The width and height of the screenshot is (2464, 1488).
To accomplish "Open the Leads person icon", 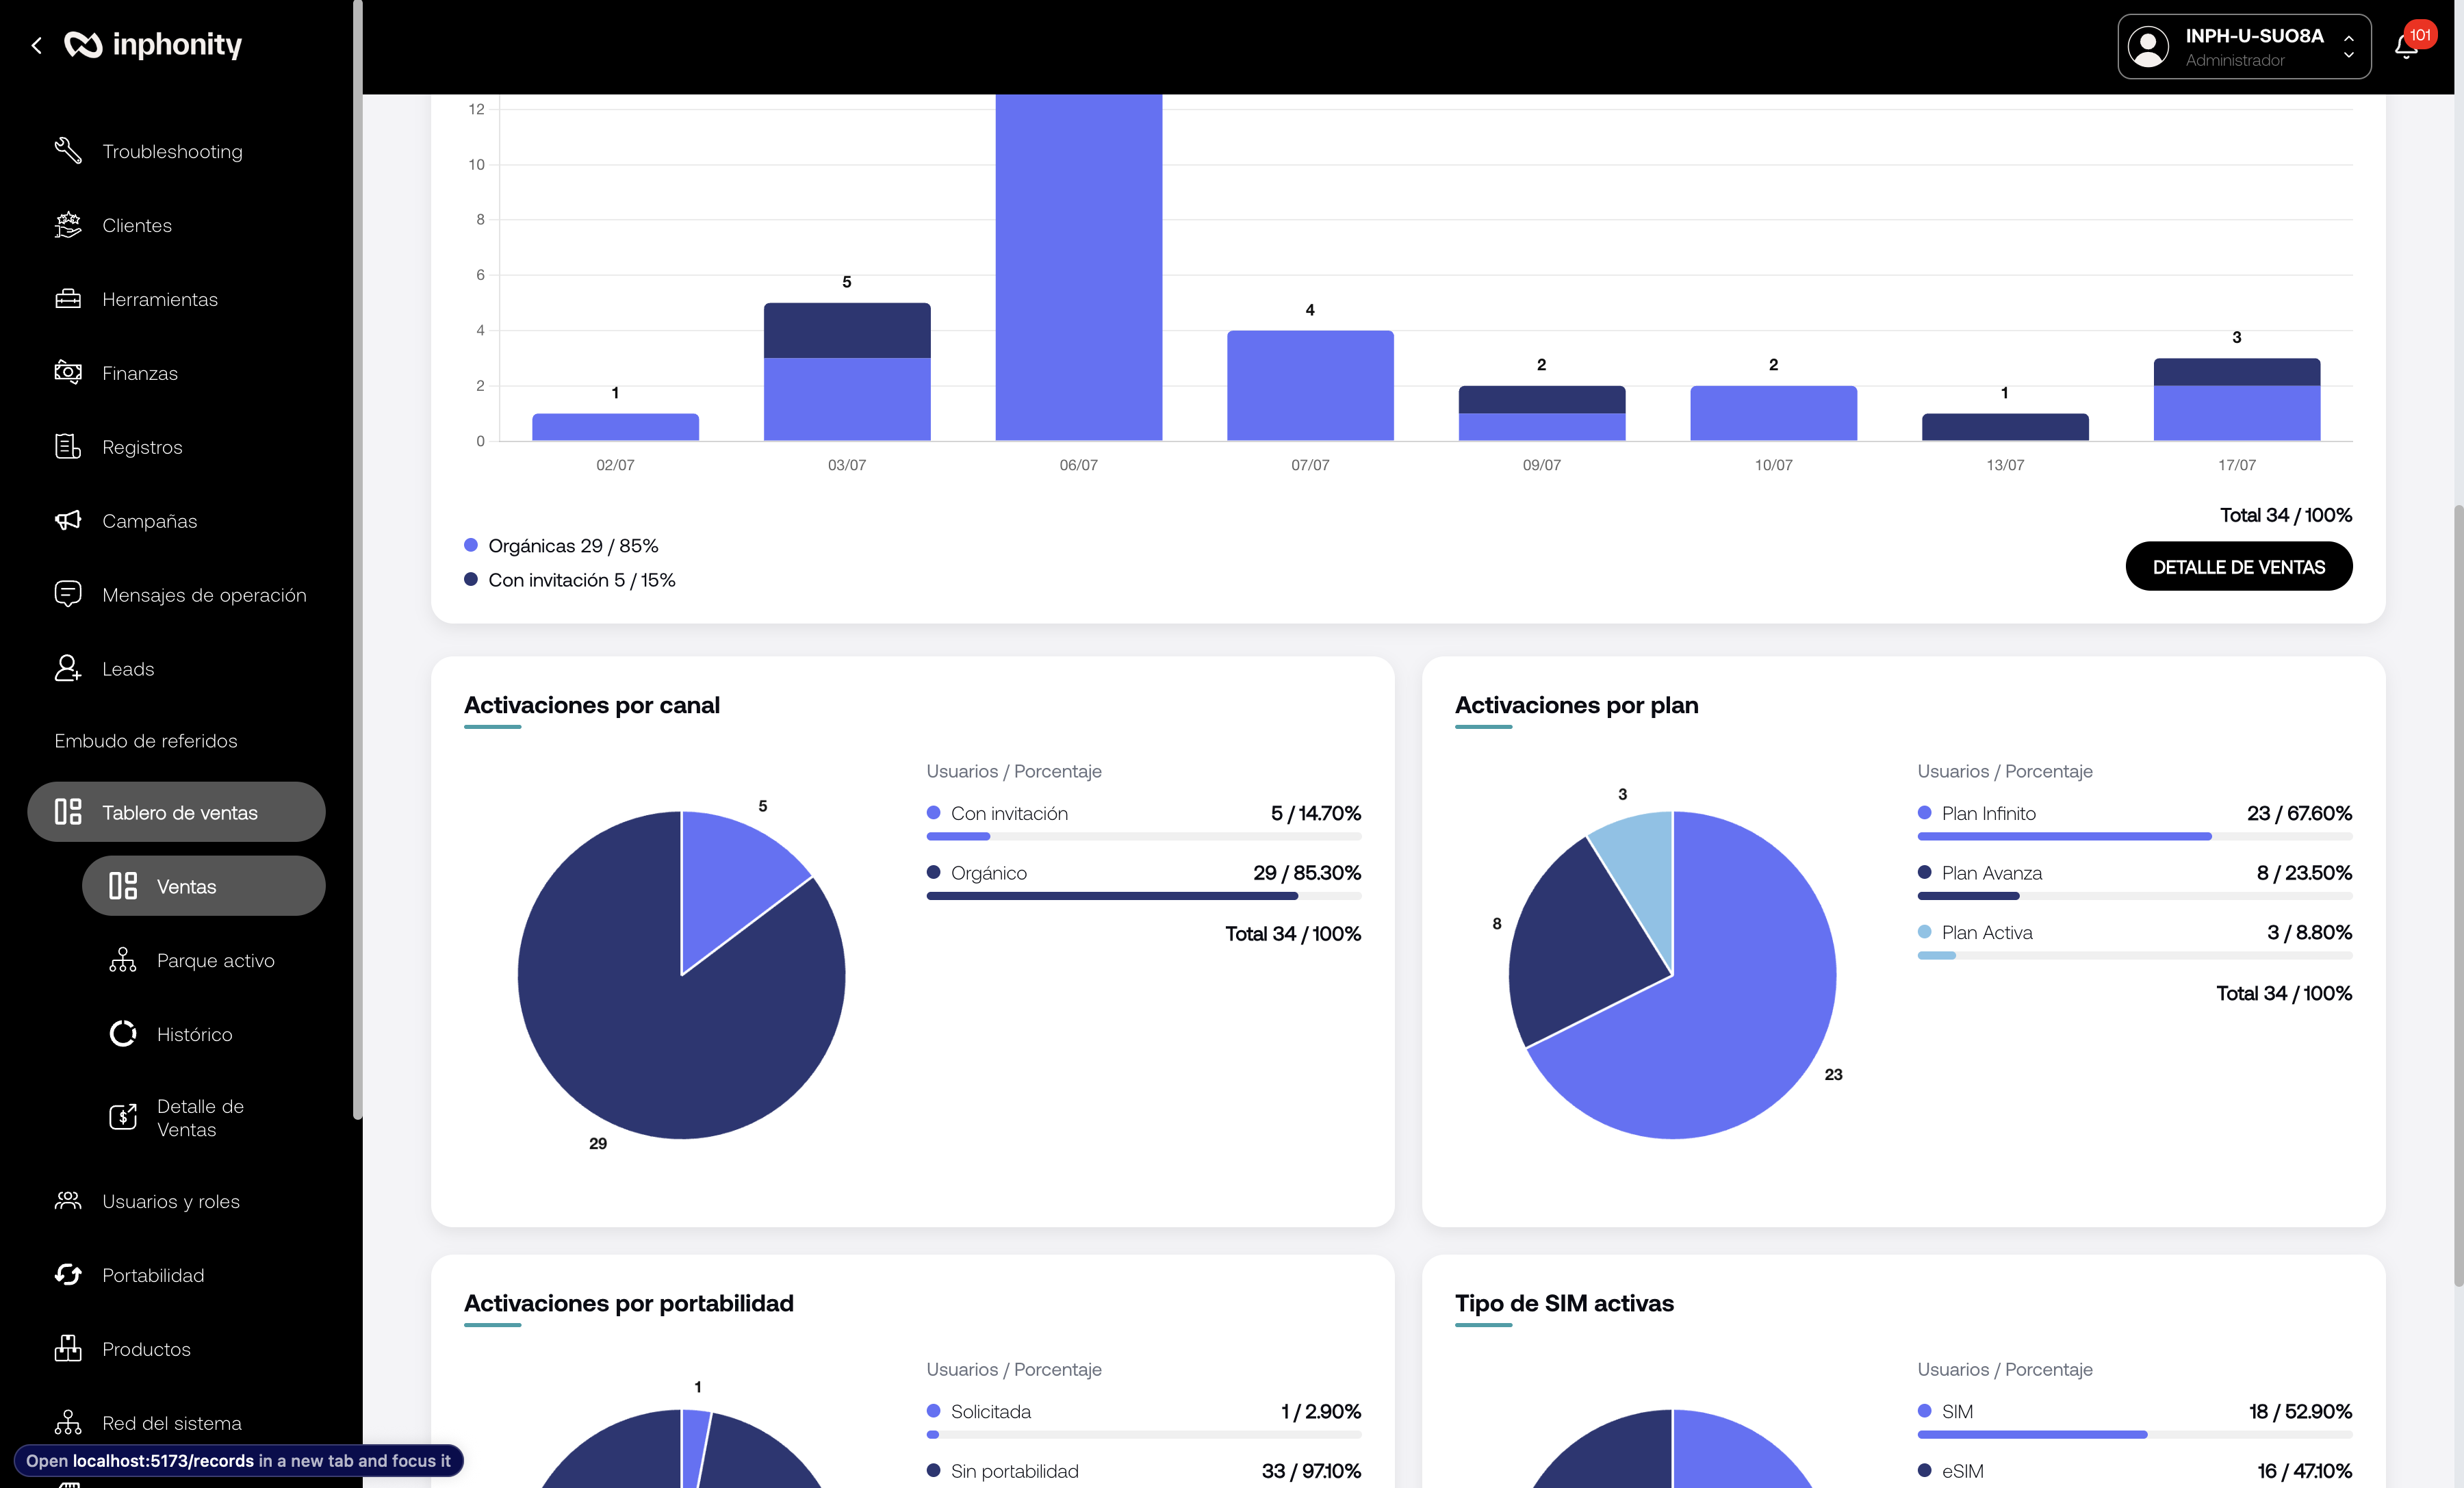I will click(68, 668).
